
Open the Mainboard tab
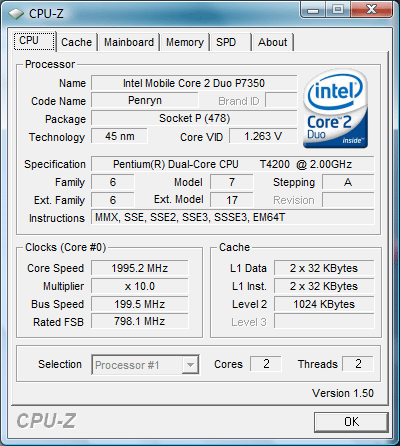pos(129,42)
